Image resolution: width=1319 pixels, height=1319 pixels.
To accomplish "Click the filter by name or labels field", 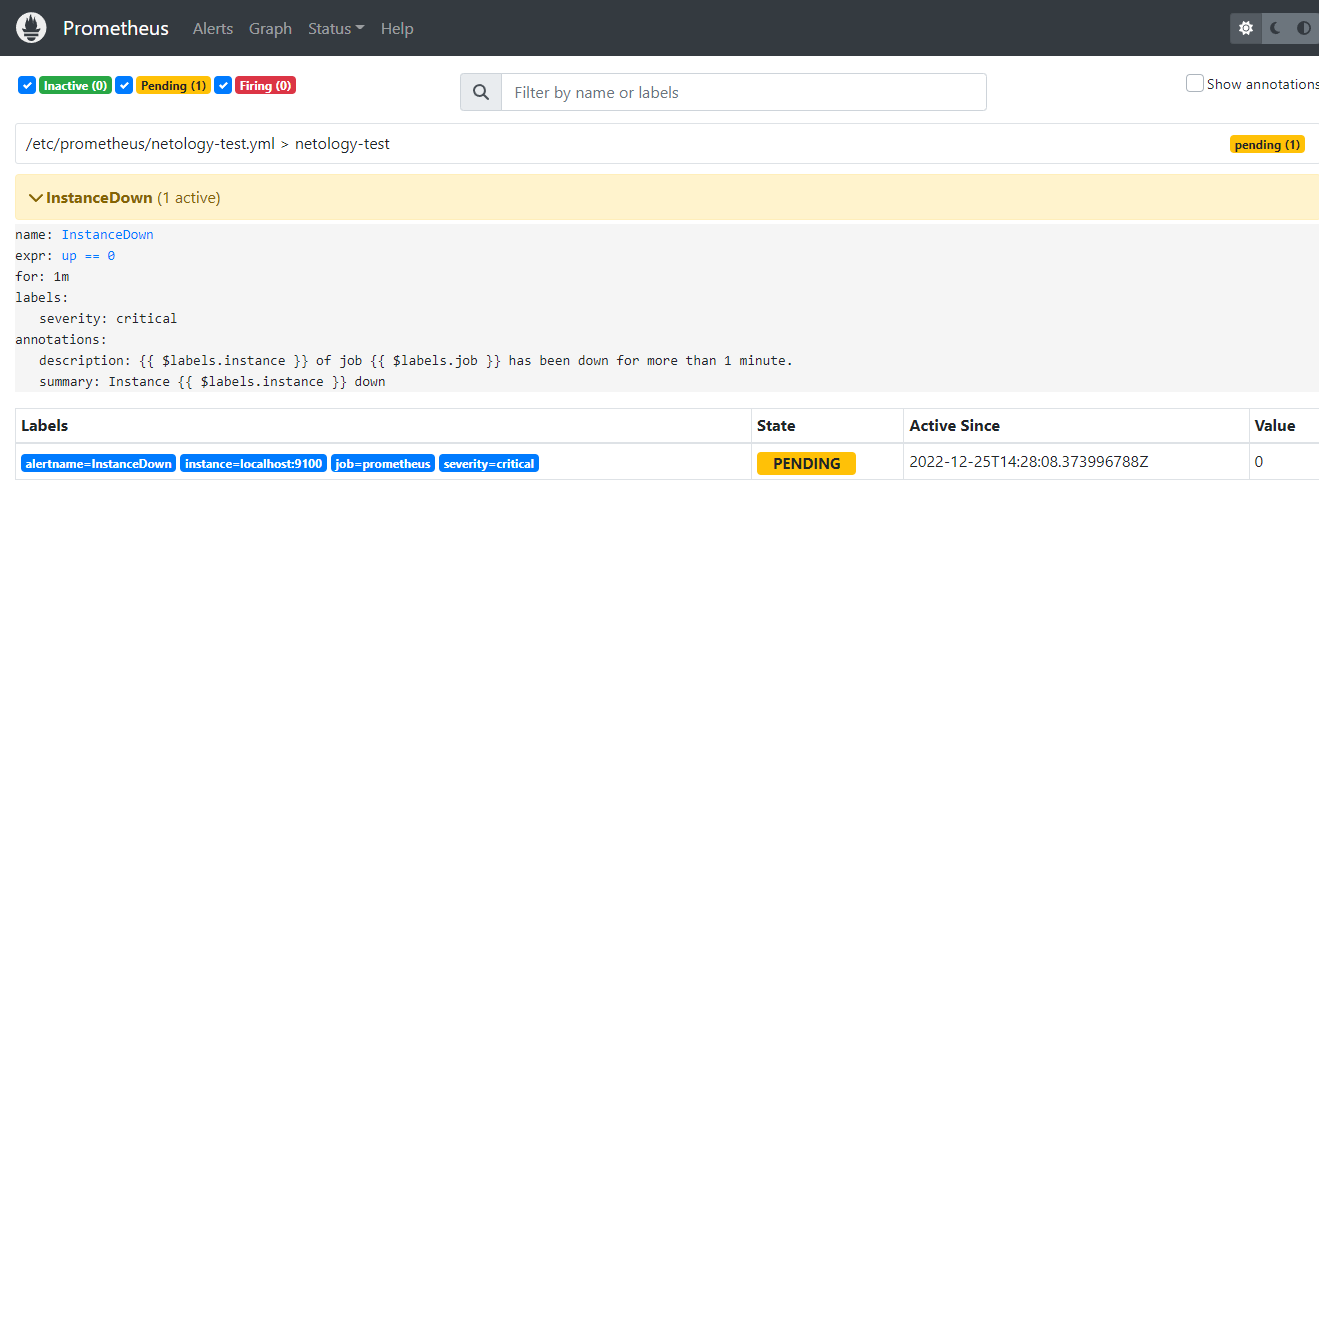I will (x=744, y=91).
